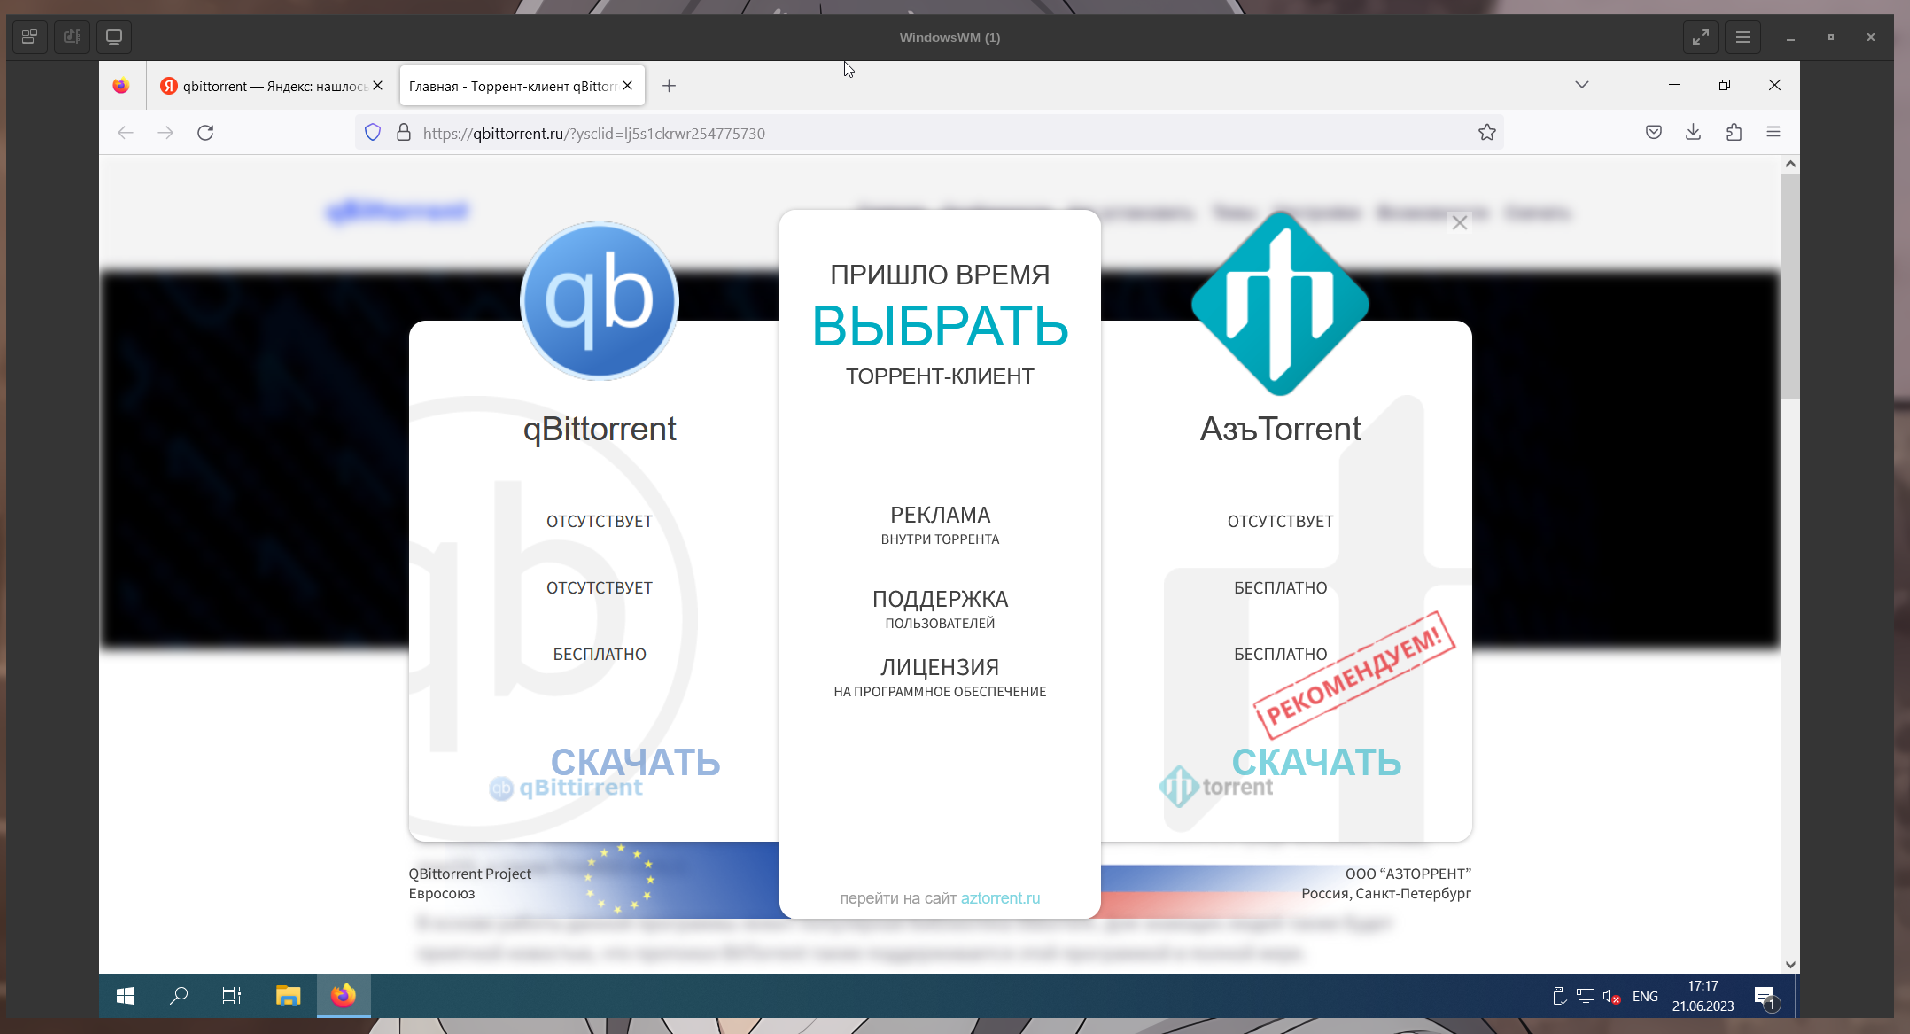Click the scrollbar up arrow
This screenshot has width=1910, height=1034.
(x=1790, y=163)
